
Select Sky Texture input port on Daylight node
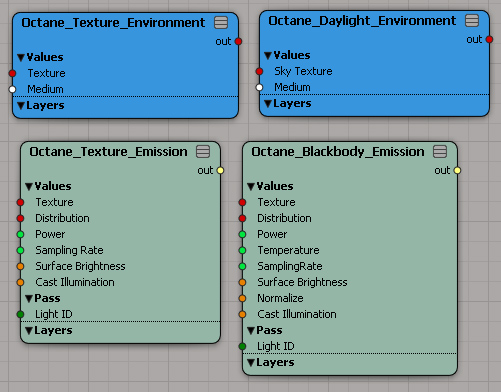point(259,71)
